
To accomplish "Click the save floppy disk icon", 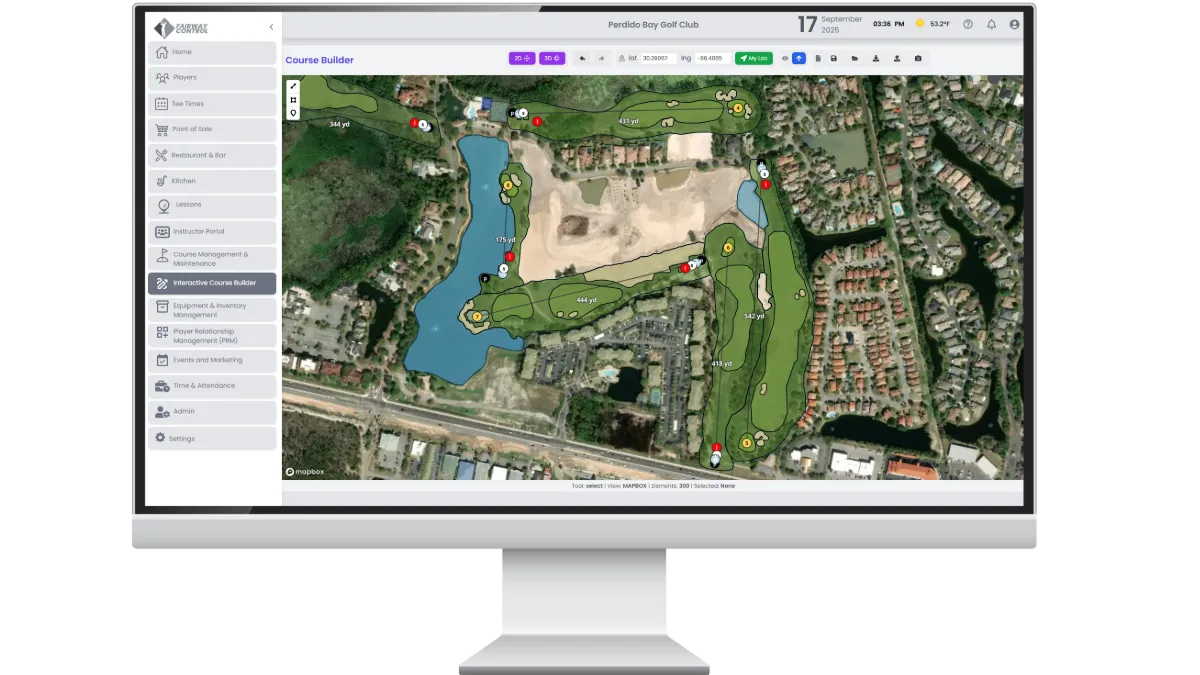I will point(834,59).
